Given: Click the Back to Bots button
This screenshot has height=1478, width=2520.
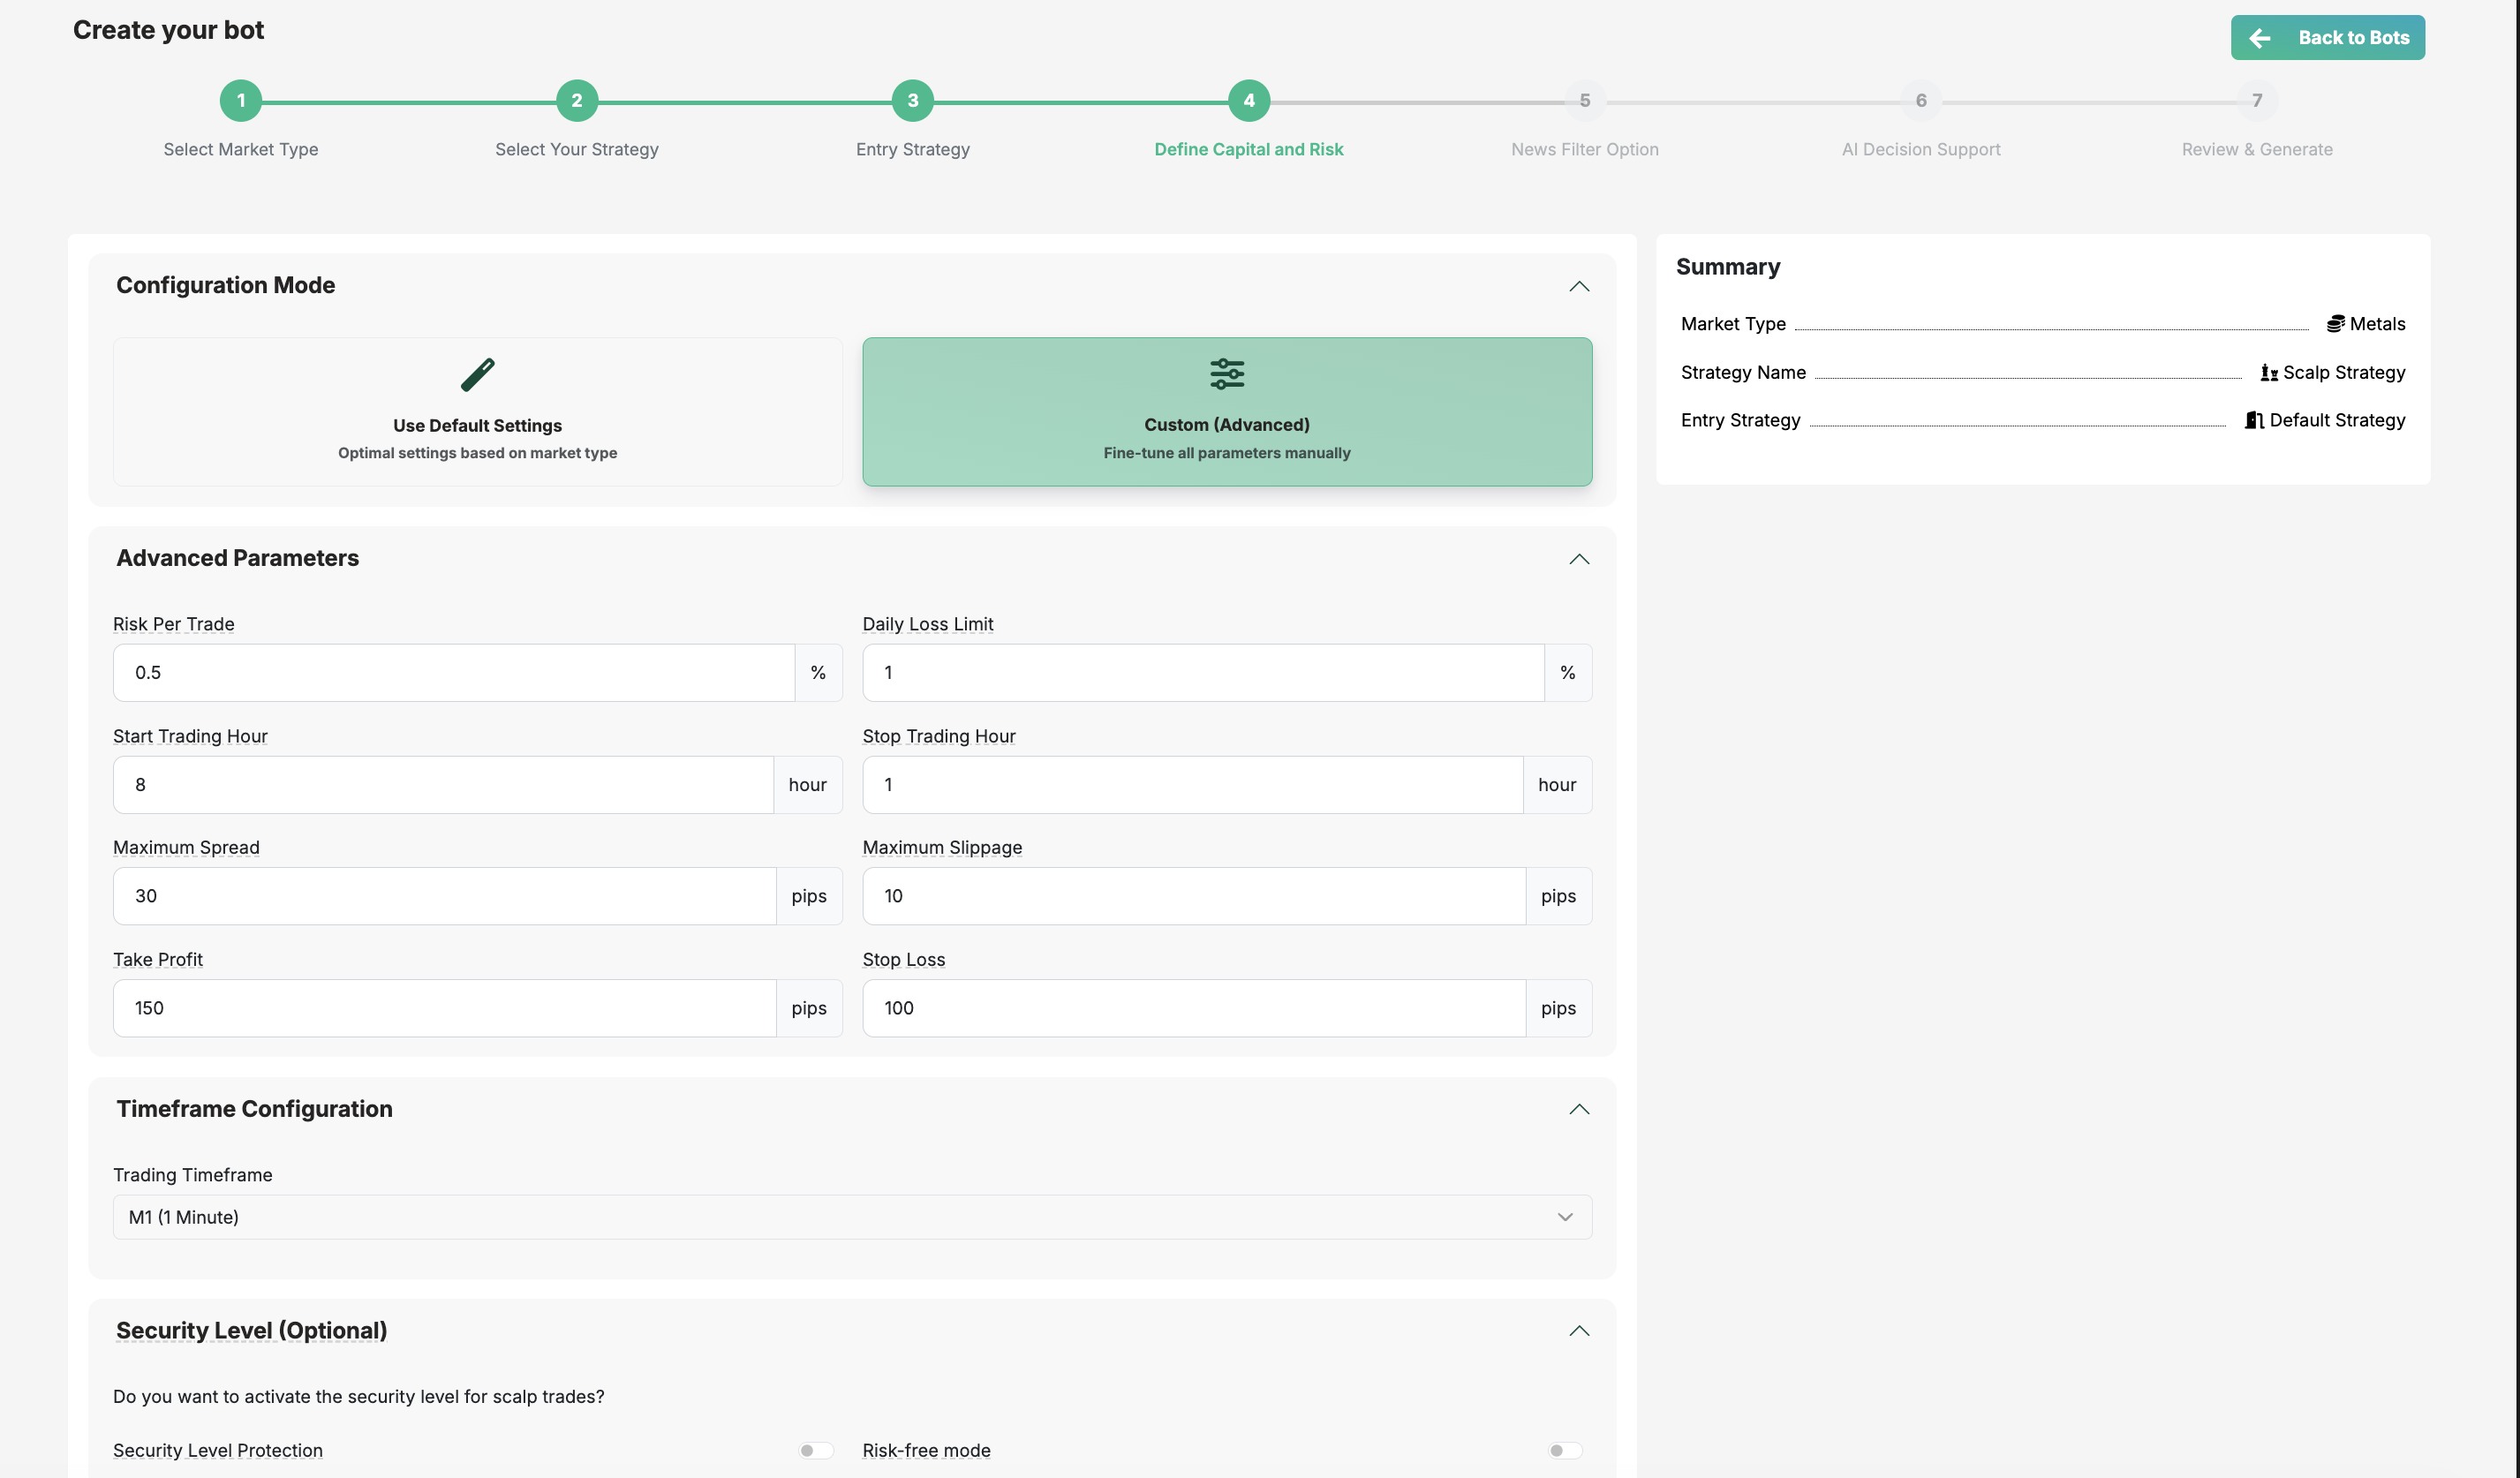Looking at the screenshot, I should coord(2327,38).
